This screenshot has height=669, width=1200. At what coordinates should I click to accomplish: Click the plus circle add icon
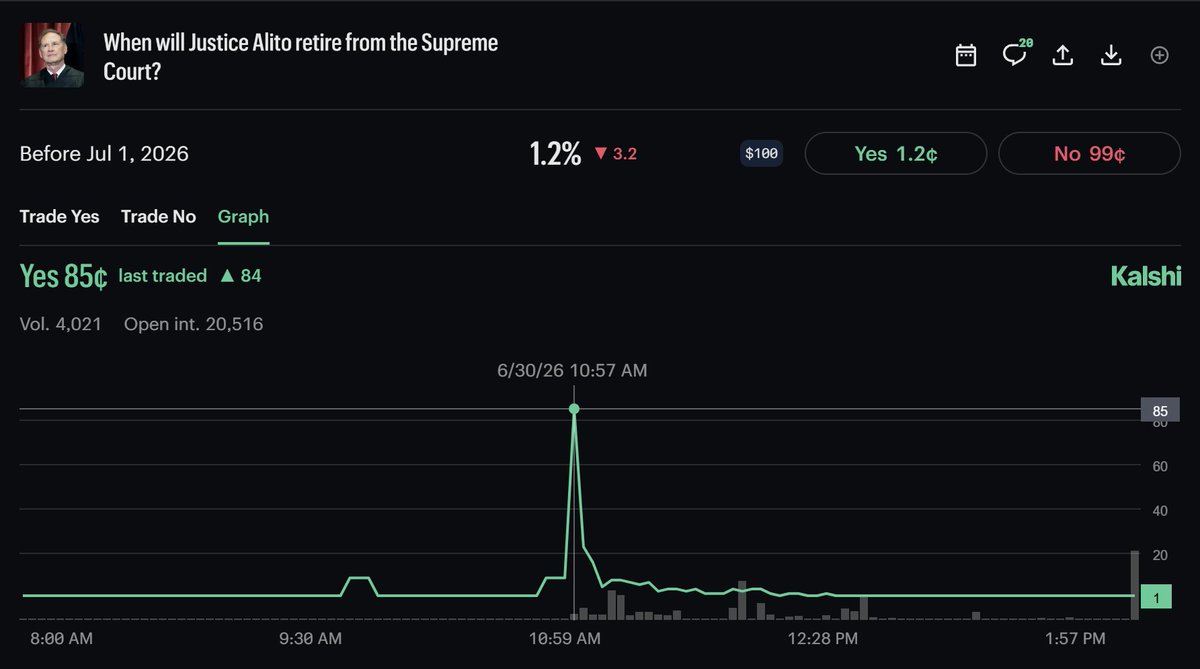click(1159, 55)
